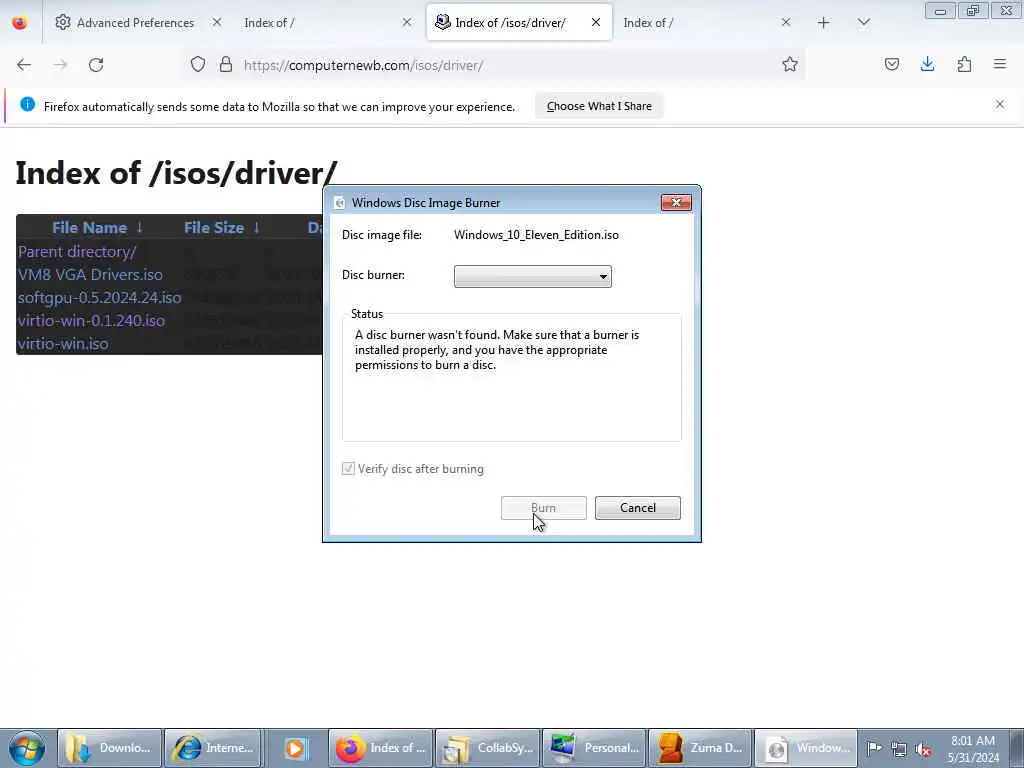Click the padlock site information icon
The width and height of the screenshot is (1024, 768).
point(226,64)
